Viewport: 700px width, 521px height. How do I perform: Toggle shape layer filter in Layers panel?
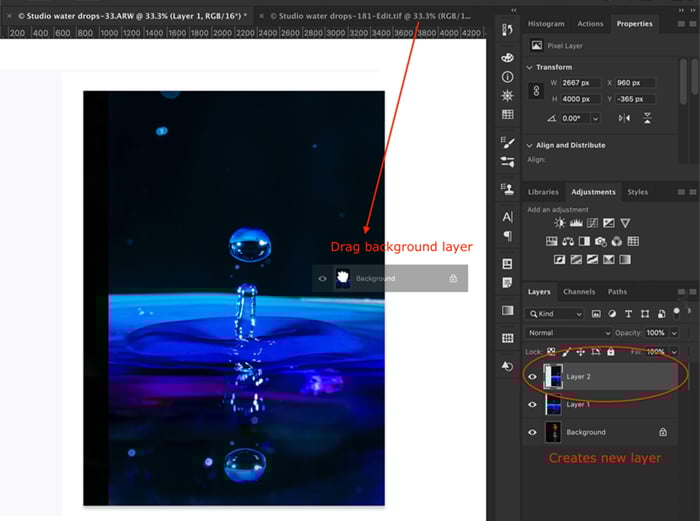point(645,314)
